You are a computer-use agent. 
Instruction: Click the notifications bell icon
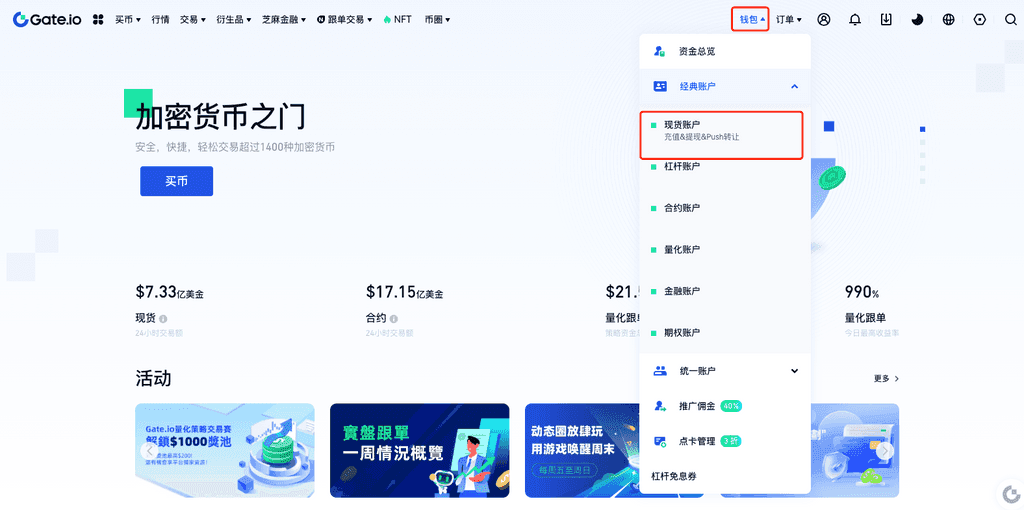(x=855, y=19)
